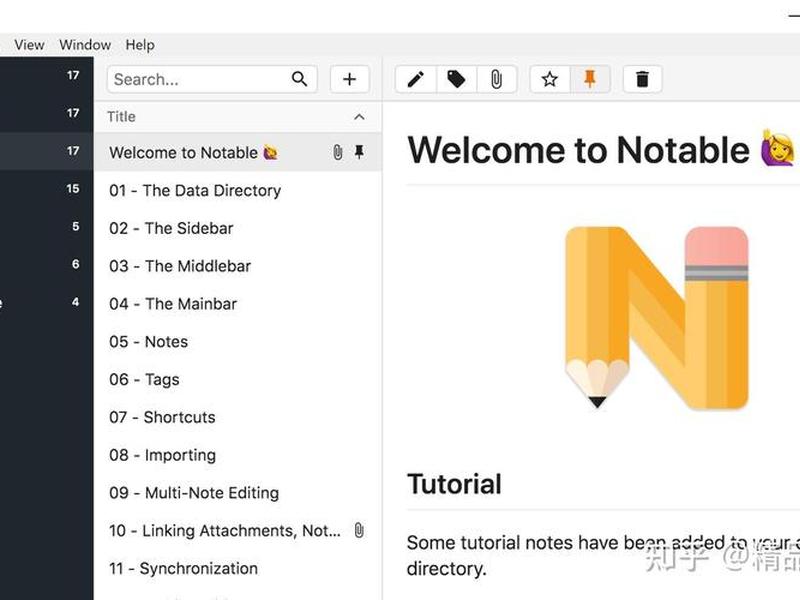Screen dimensions: 800x600
Task: Click the plus new note button
Action: (x=349, y=80)
